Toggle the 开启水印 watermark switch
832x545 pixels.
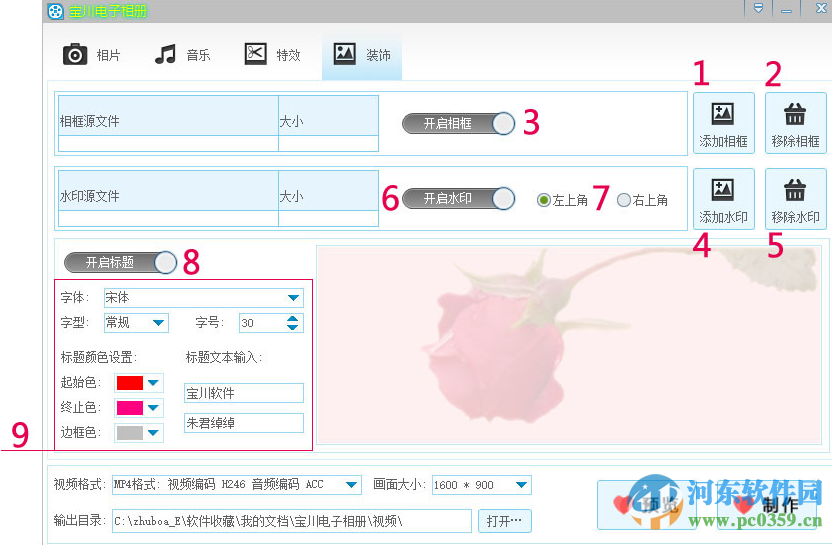(458, 199)
